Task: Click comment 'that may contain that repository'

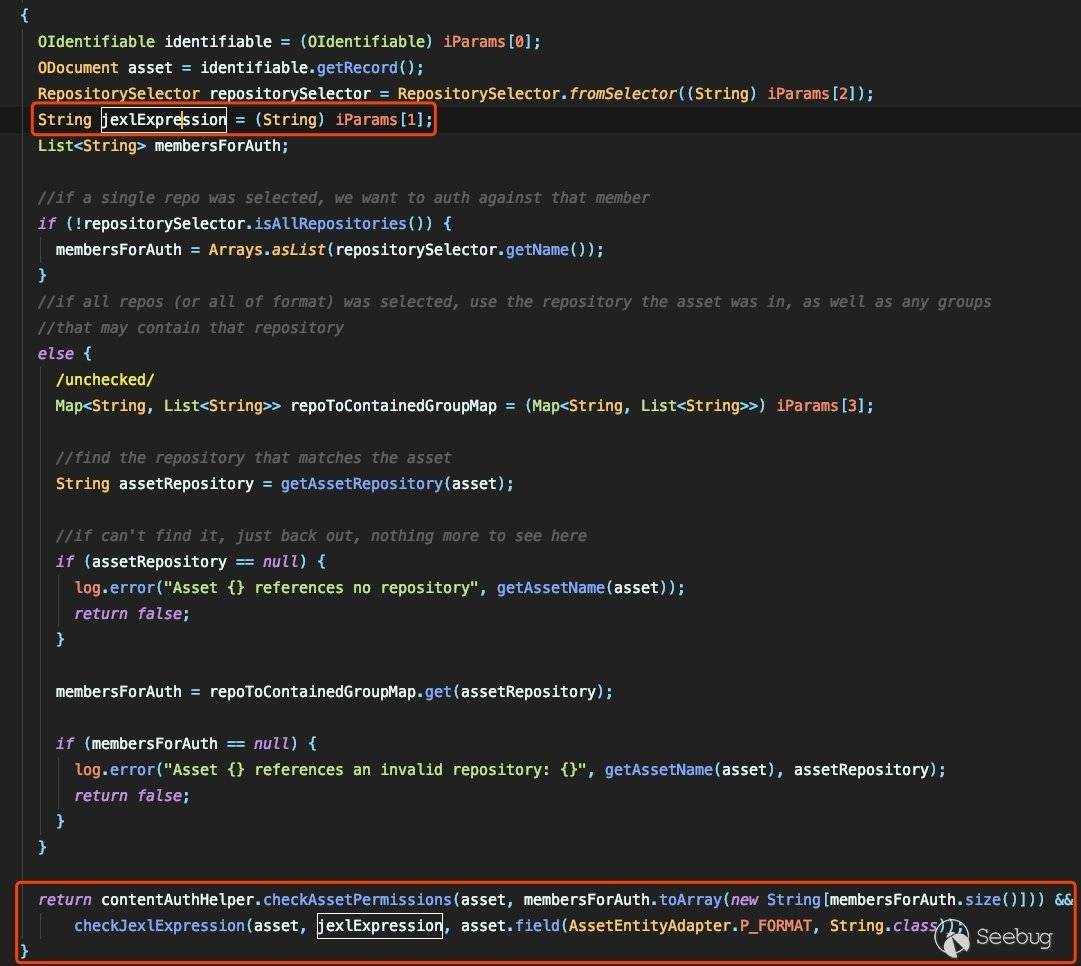Action: [x=190, y=328]
